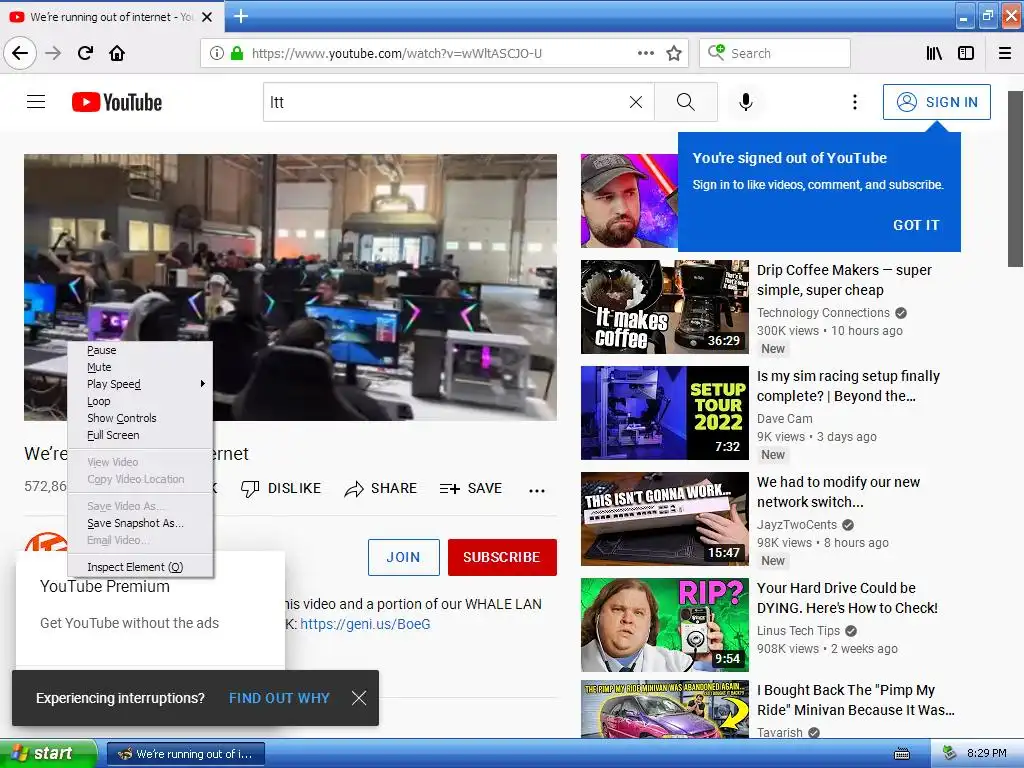The height and width of the screenshot is (768, 1024).
Task: Close the 'Experiencing interruptions?' notification
Action: point(359,698)
